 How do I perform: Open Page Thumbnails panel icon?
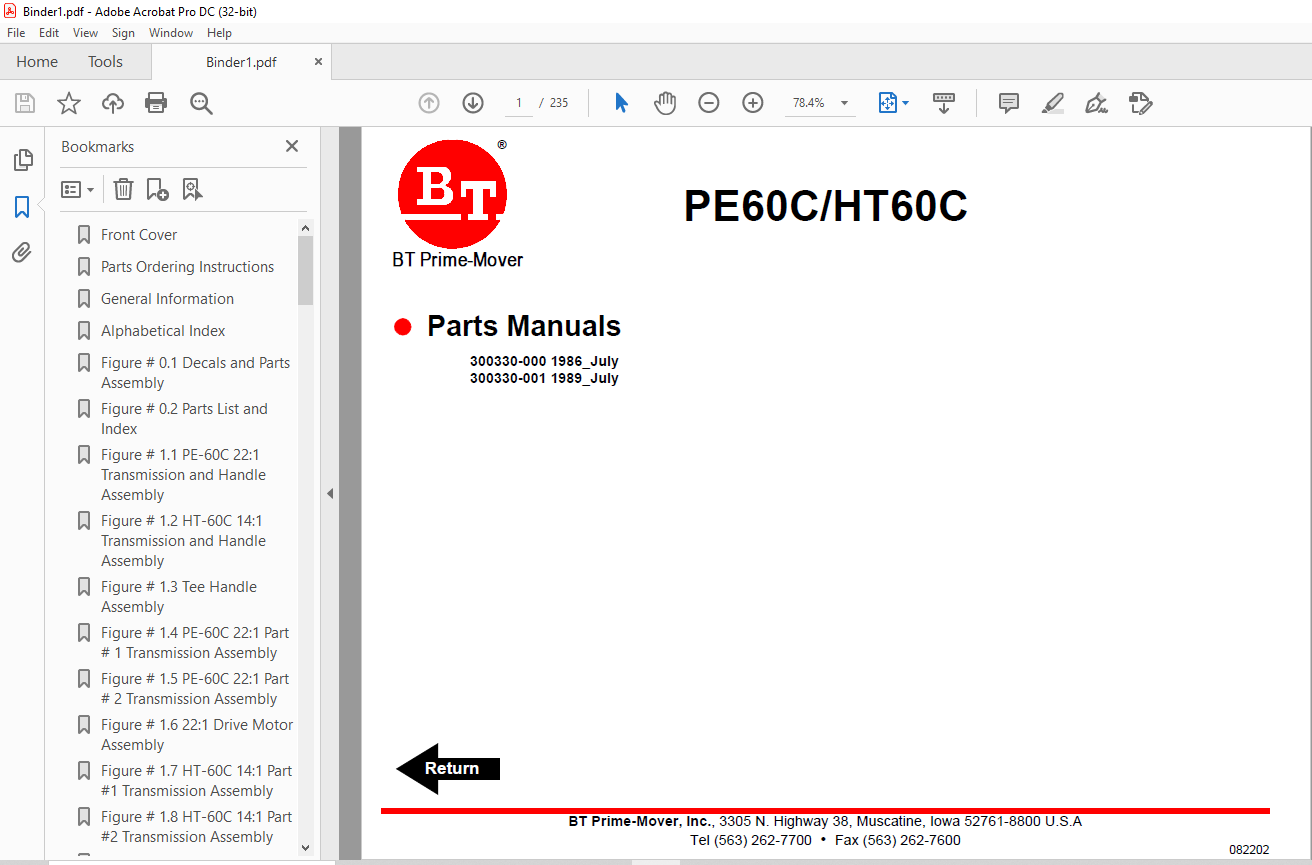point(22,159)
